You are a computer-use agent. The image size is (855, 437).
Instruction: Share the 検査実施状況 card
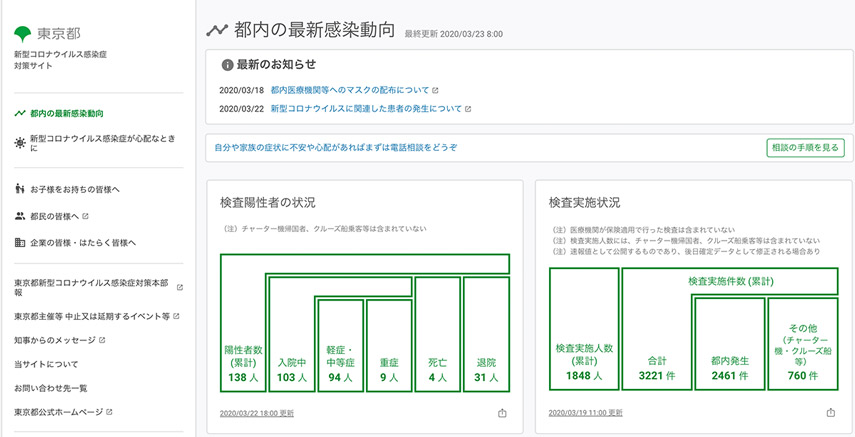point(830,412)
